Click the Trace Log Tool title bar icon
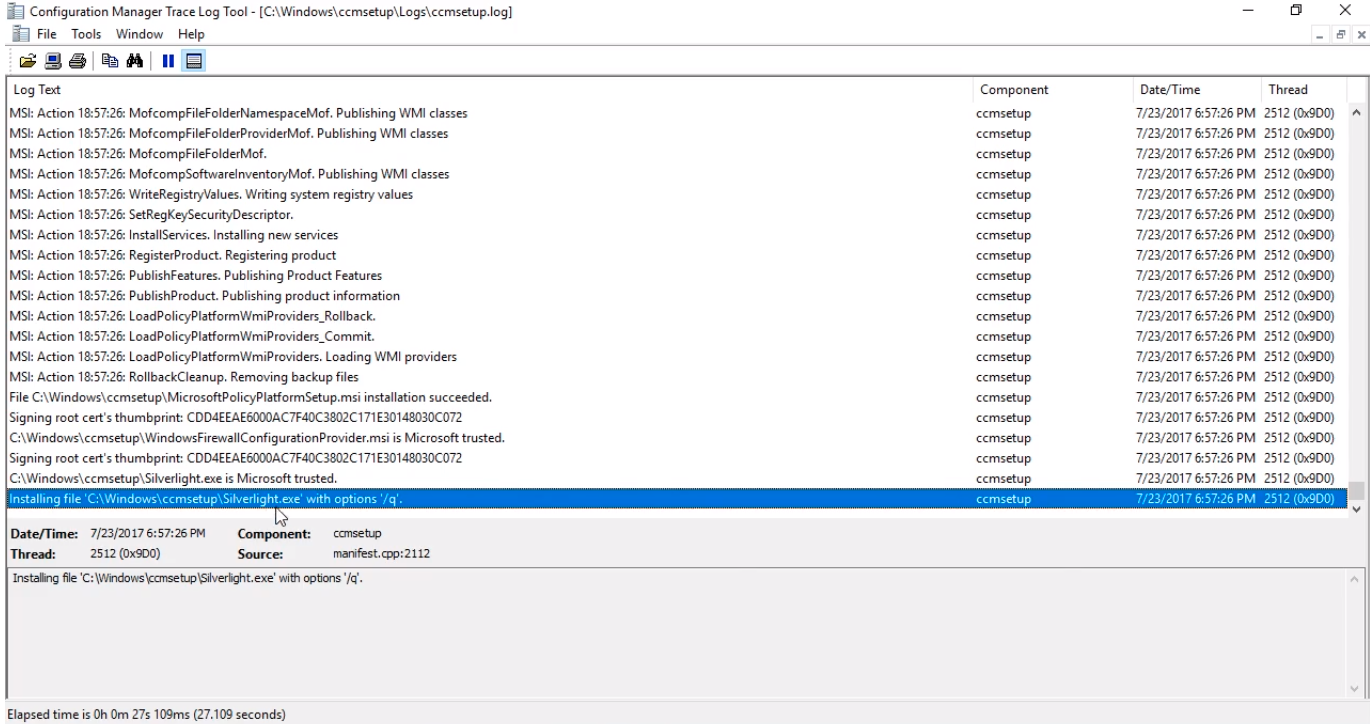The width and height of the screenshot is (1370, 724). (x=16, y=11)
